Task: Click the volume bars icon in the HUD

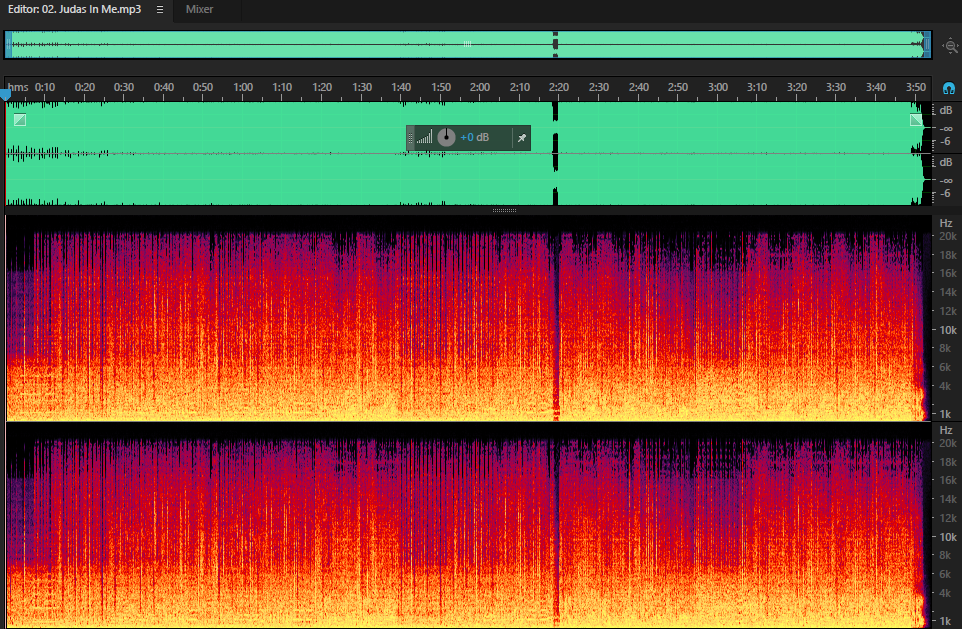Action: click(424, 137)
